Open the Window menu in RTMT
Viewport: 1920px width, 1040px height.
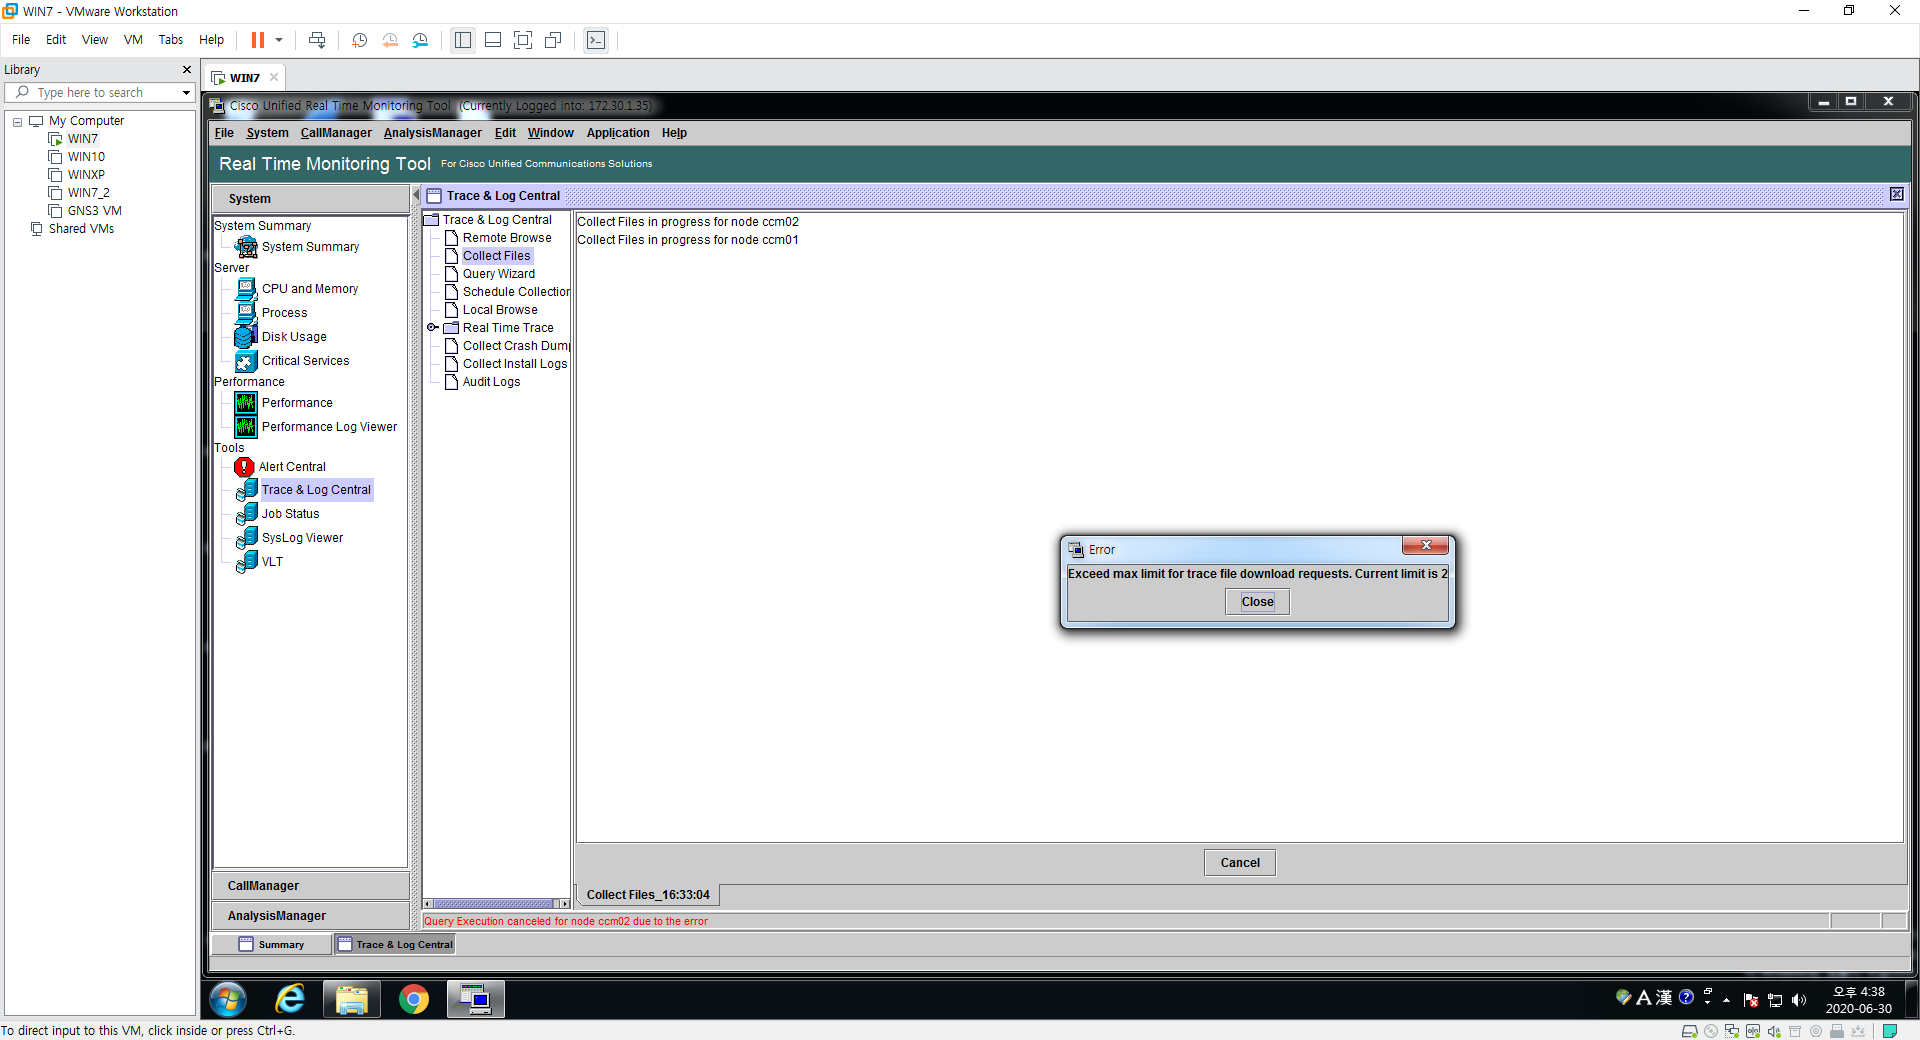point(551,133)
